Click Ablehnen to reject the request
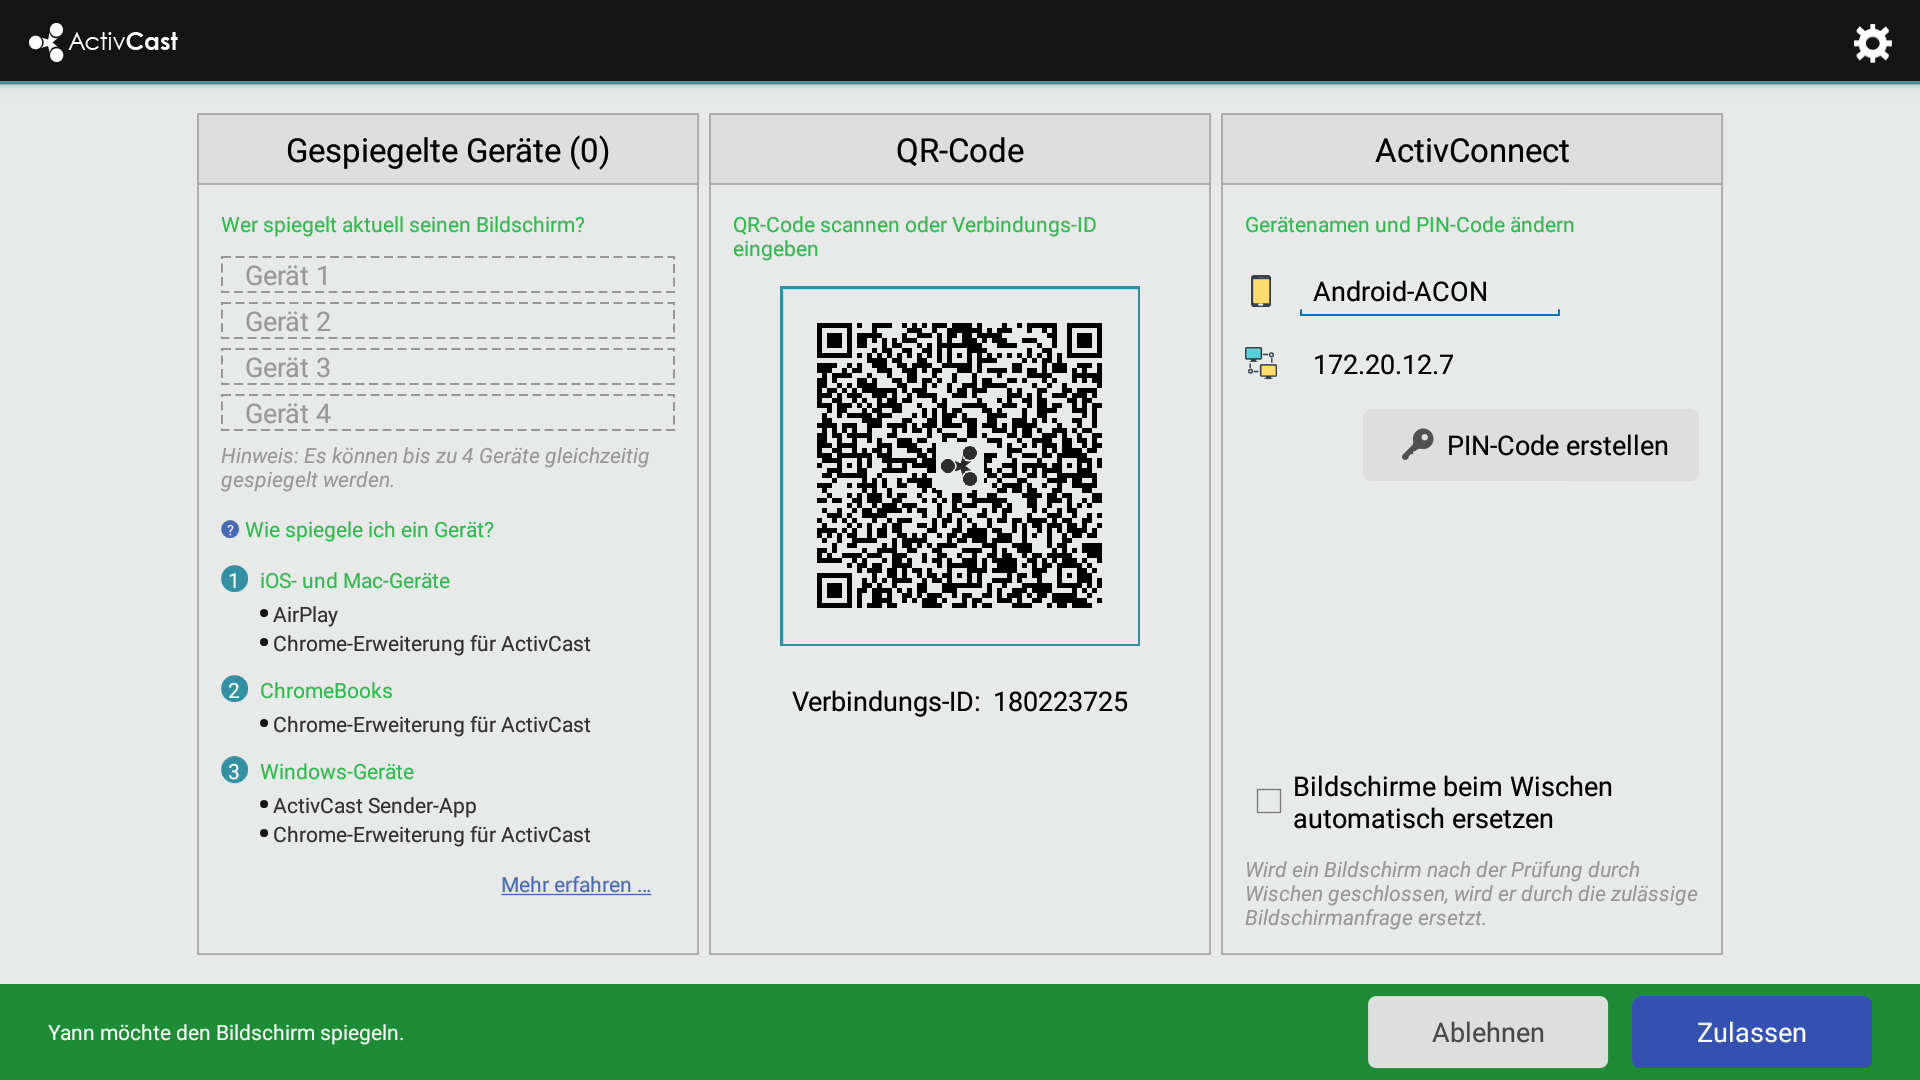1920x1080 pixels. [1487, 1031]
